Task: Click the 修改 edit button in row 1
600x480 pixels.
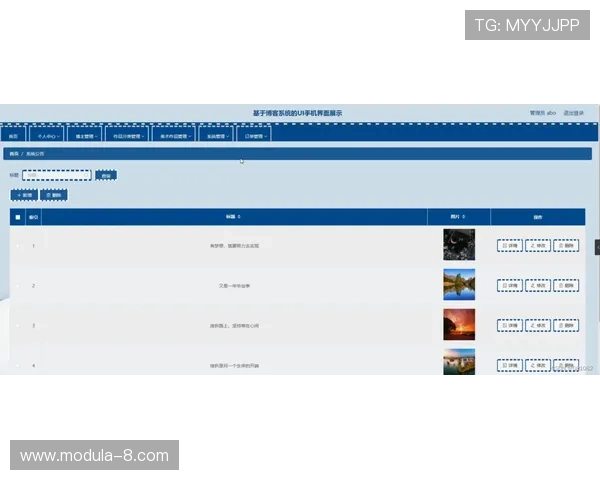Action: pos(538,245)
